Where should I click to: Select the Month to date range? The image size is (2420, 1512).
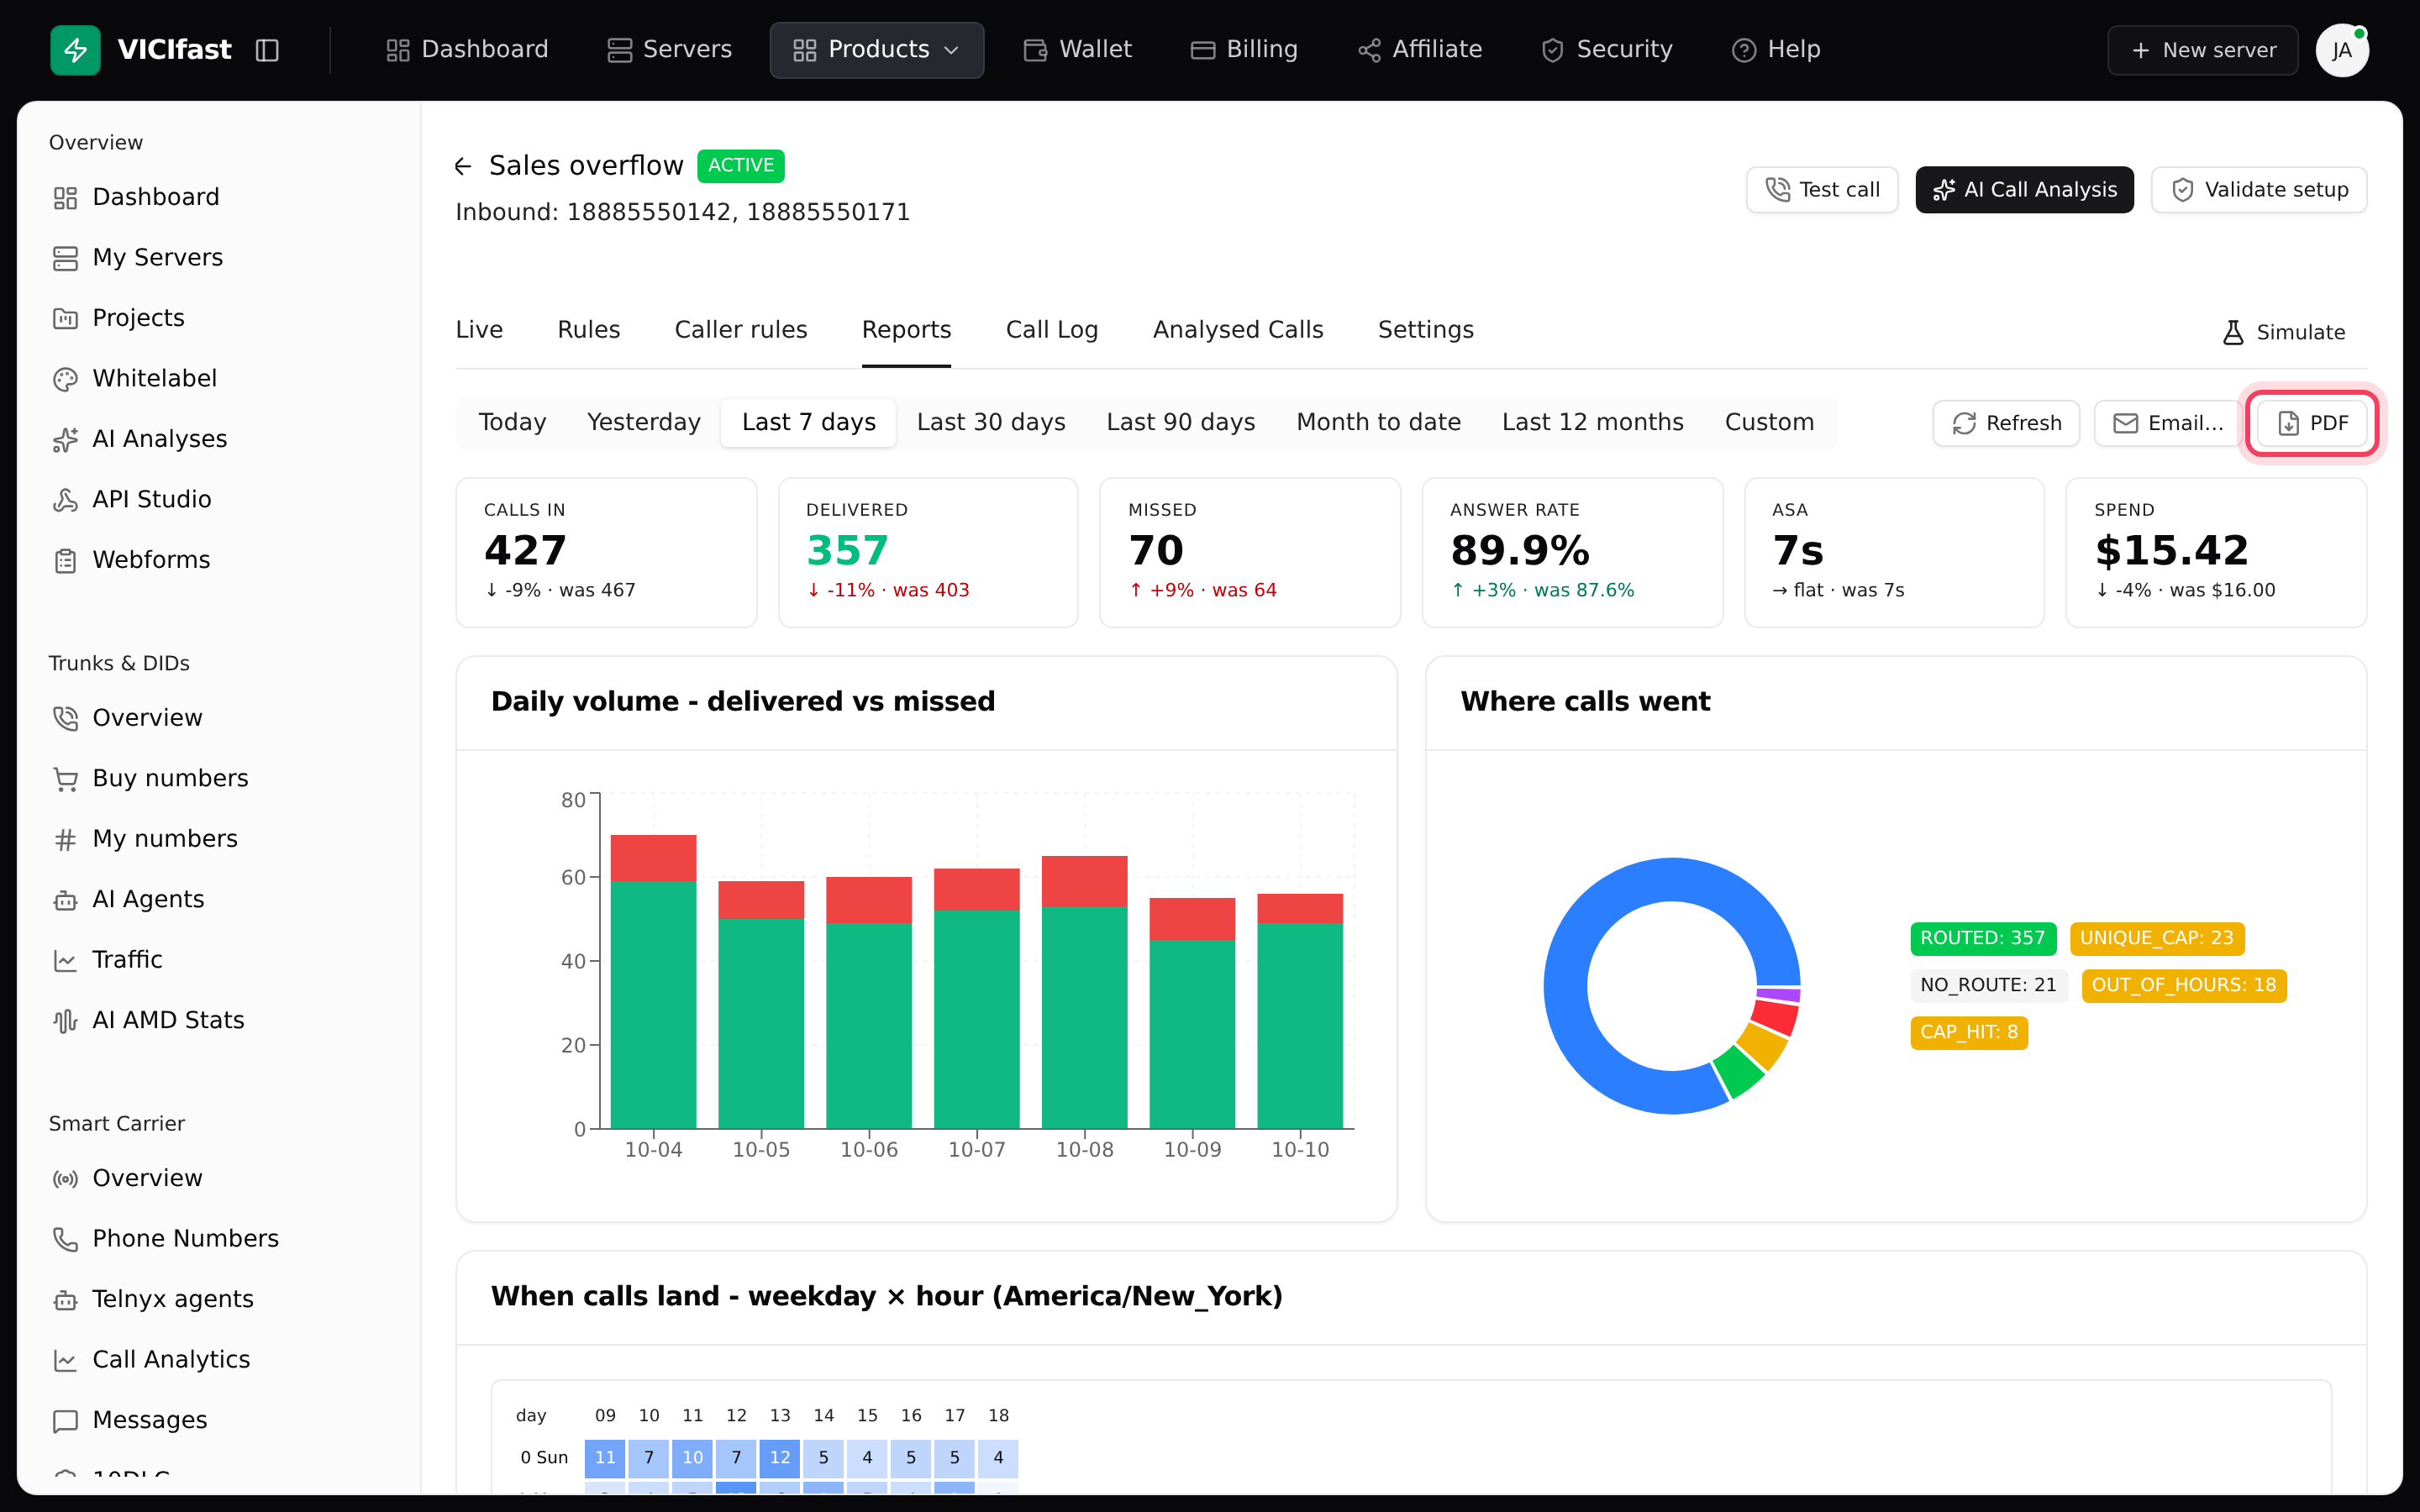(1379, 422)
